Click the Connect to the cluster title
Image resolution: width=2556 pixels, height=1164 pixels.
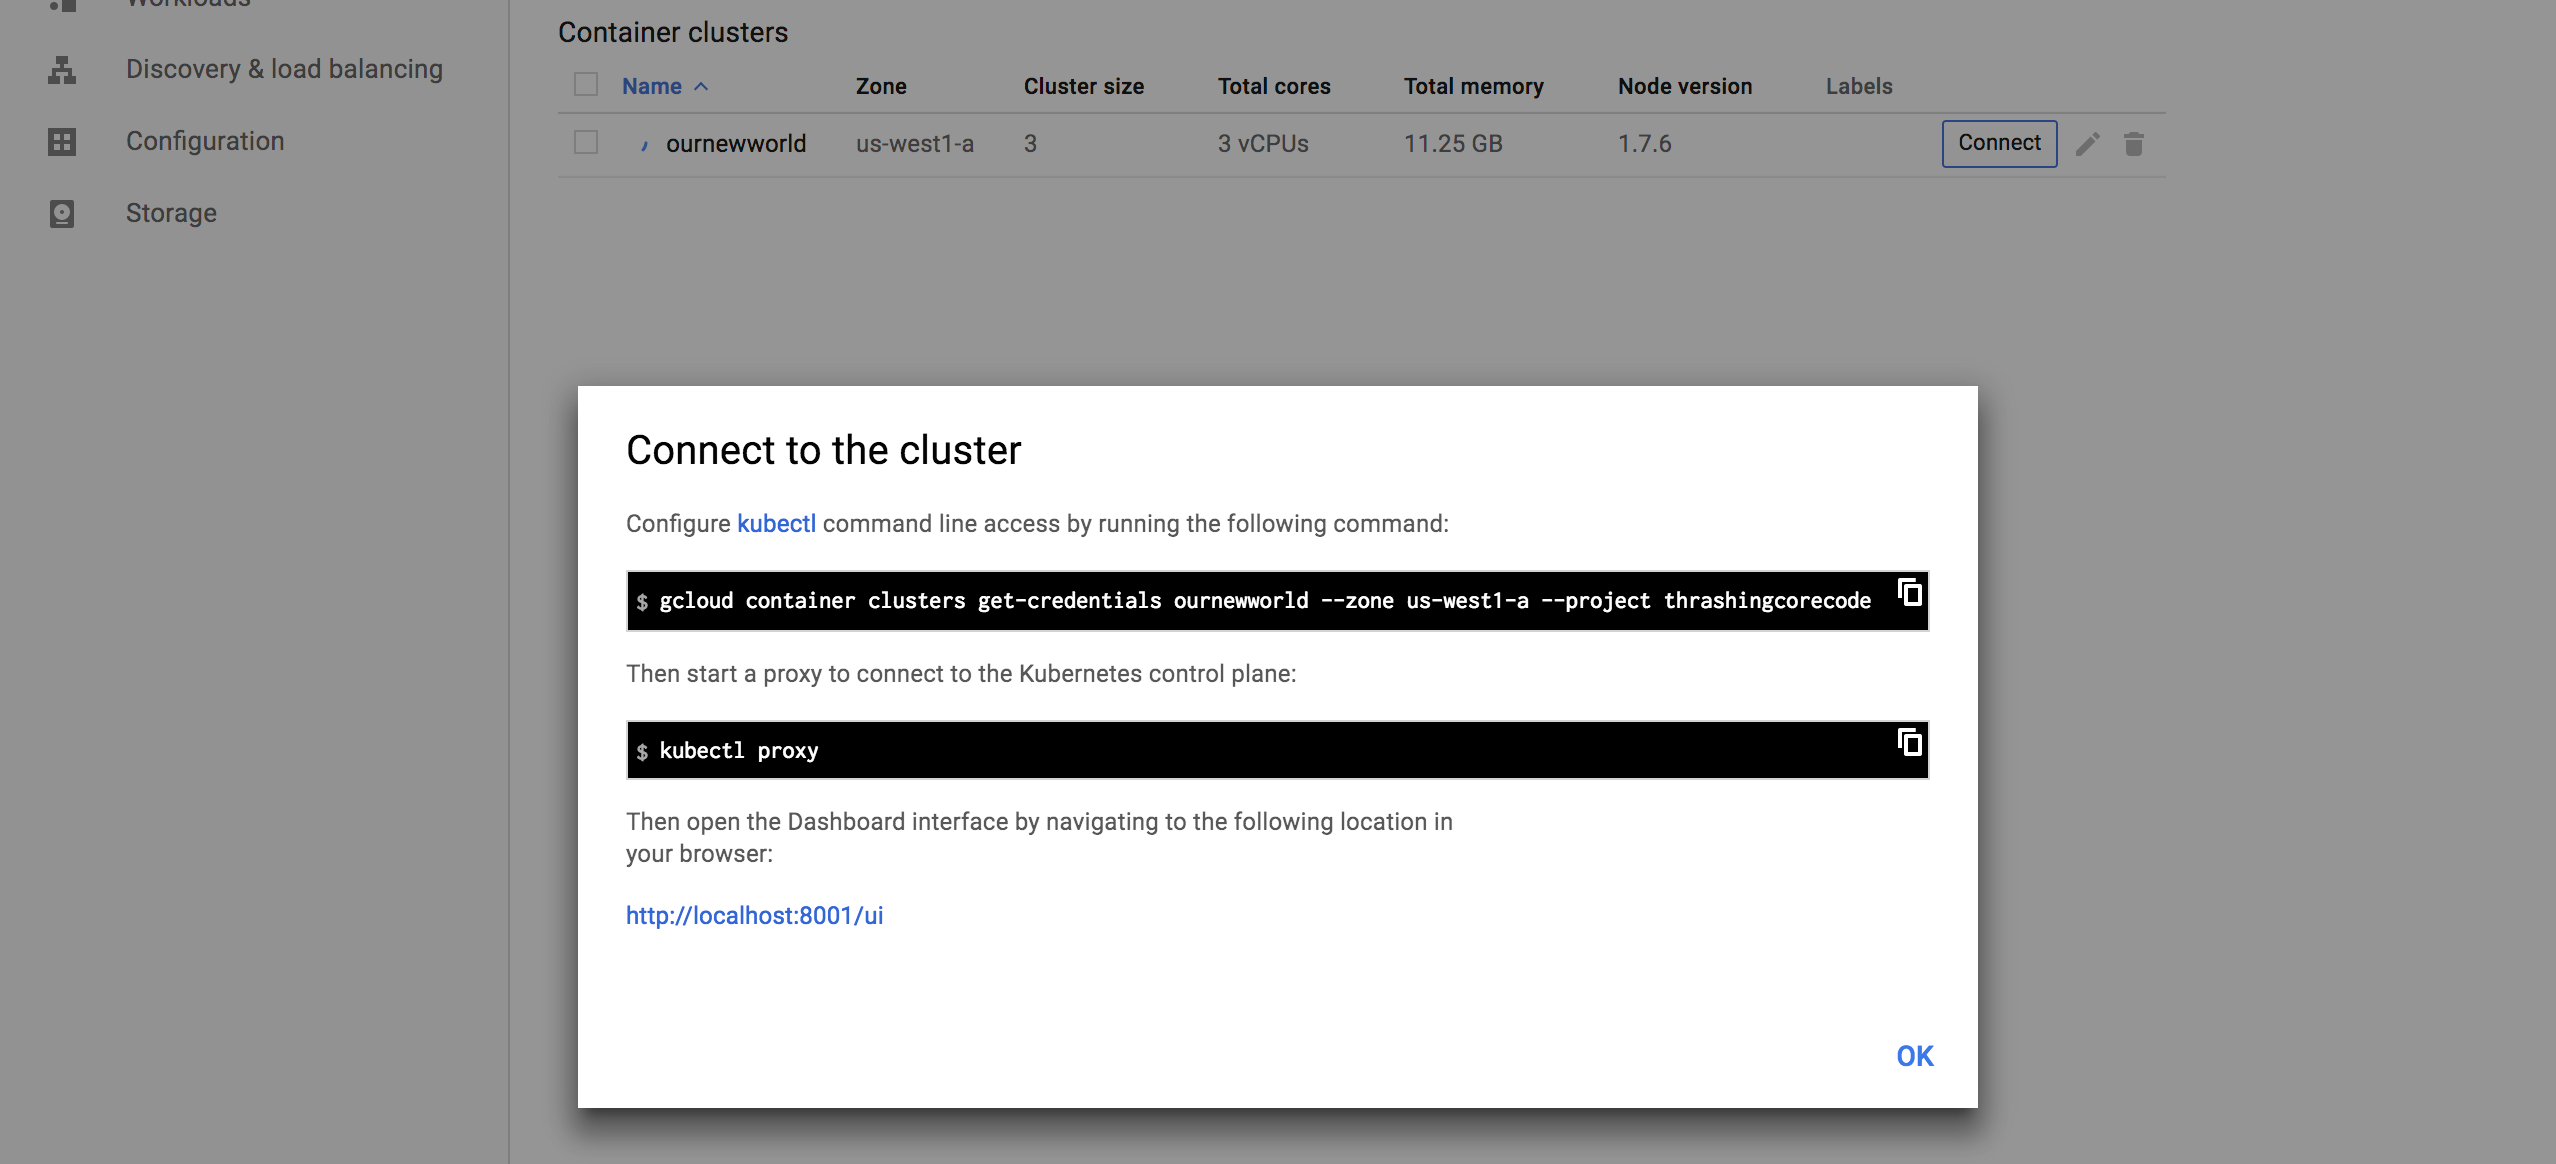[824, 450]
